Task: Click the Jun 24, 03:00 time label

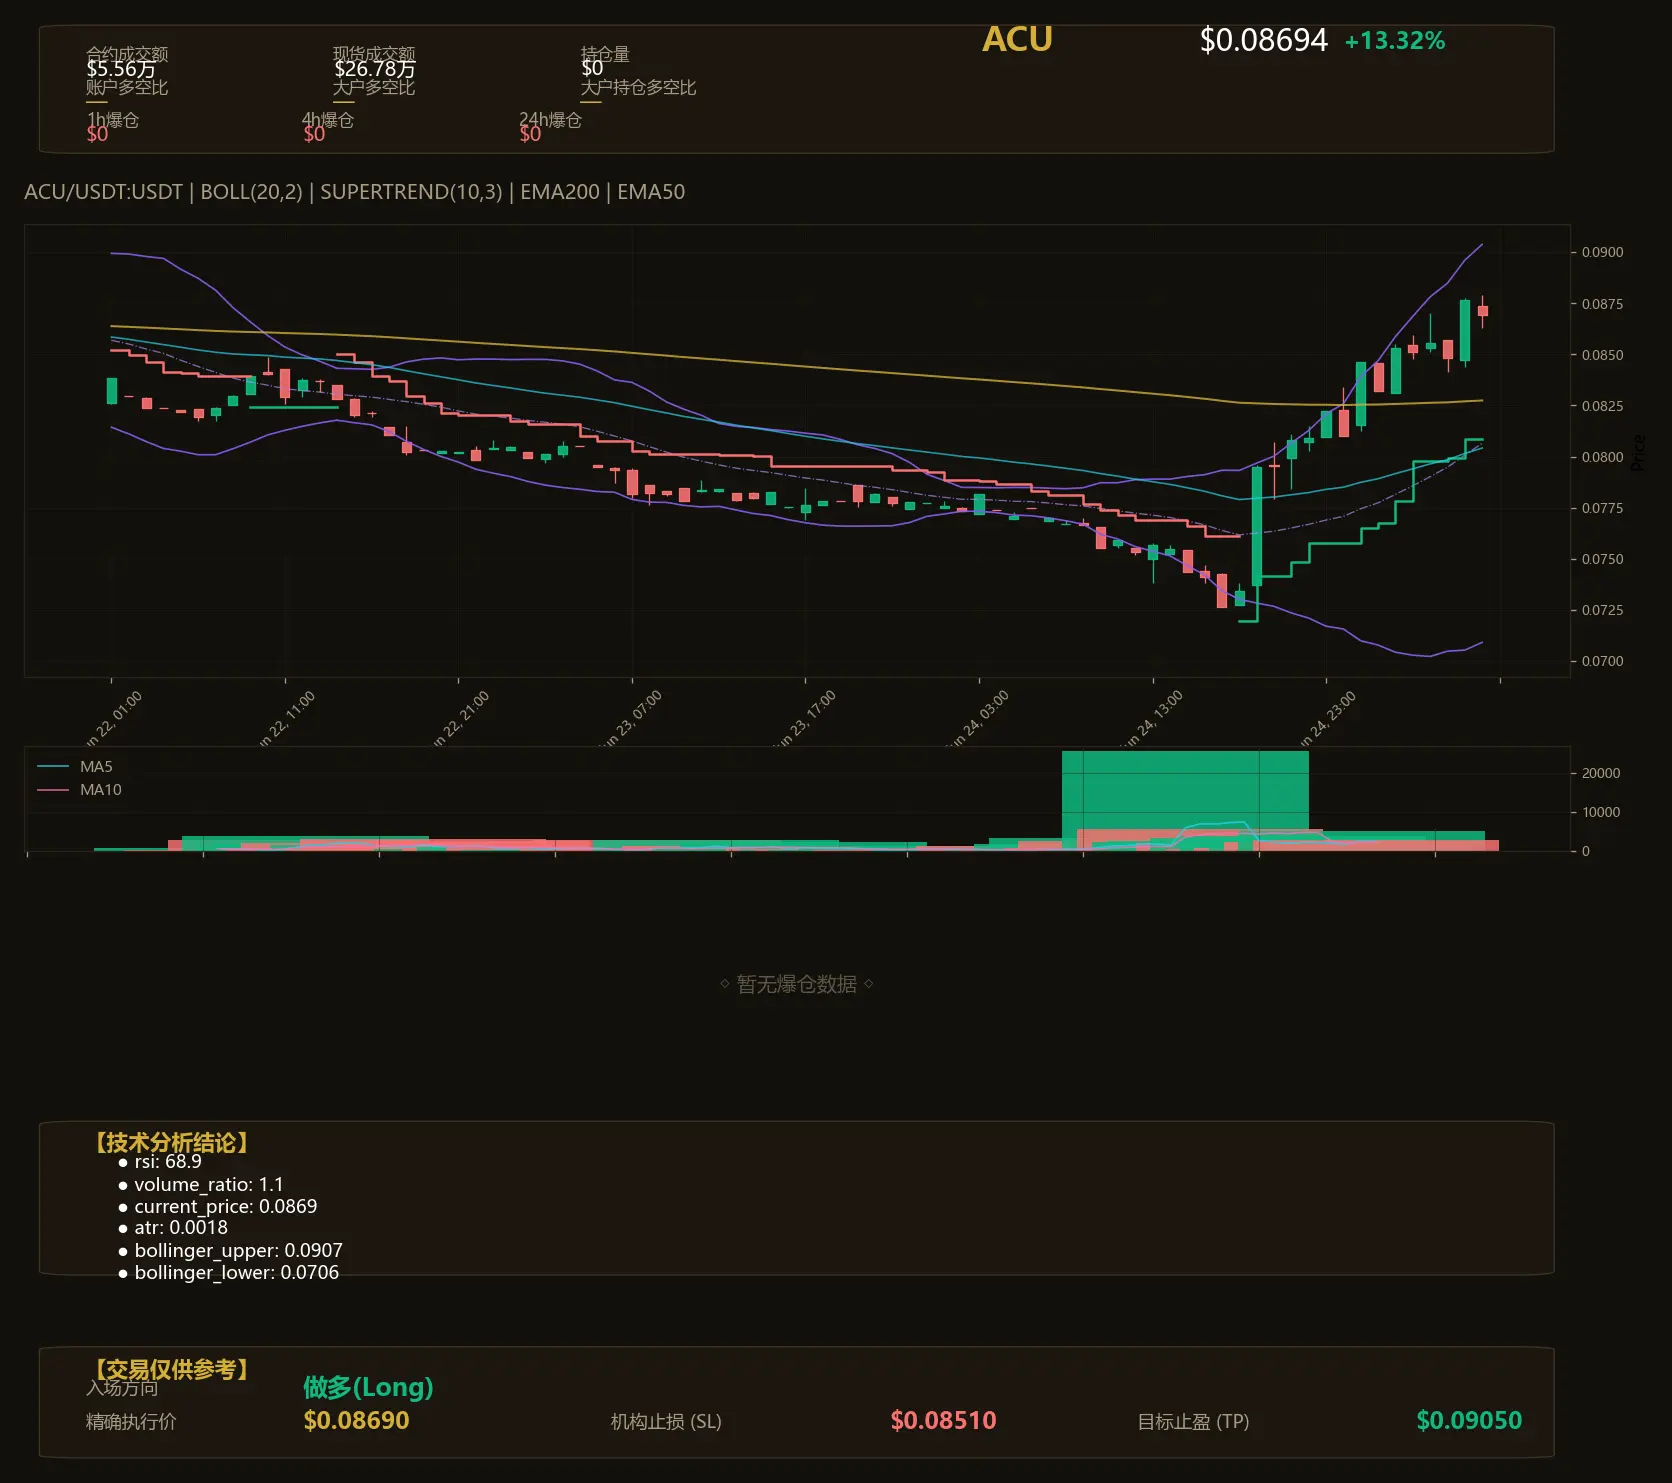Action: pyautogui.click(x=980, y=719)
